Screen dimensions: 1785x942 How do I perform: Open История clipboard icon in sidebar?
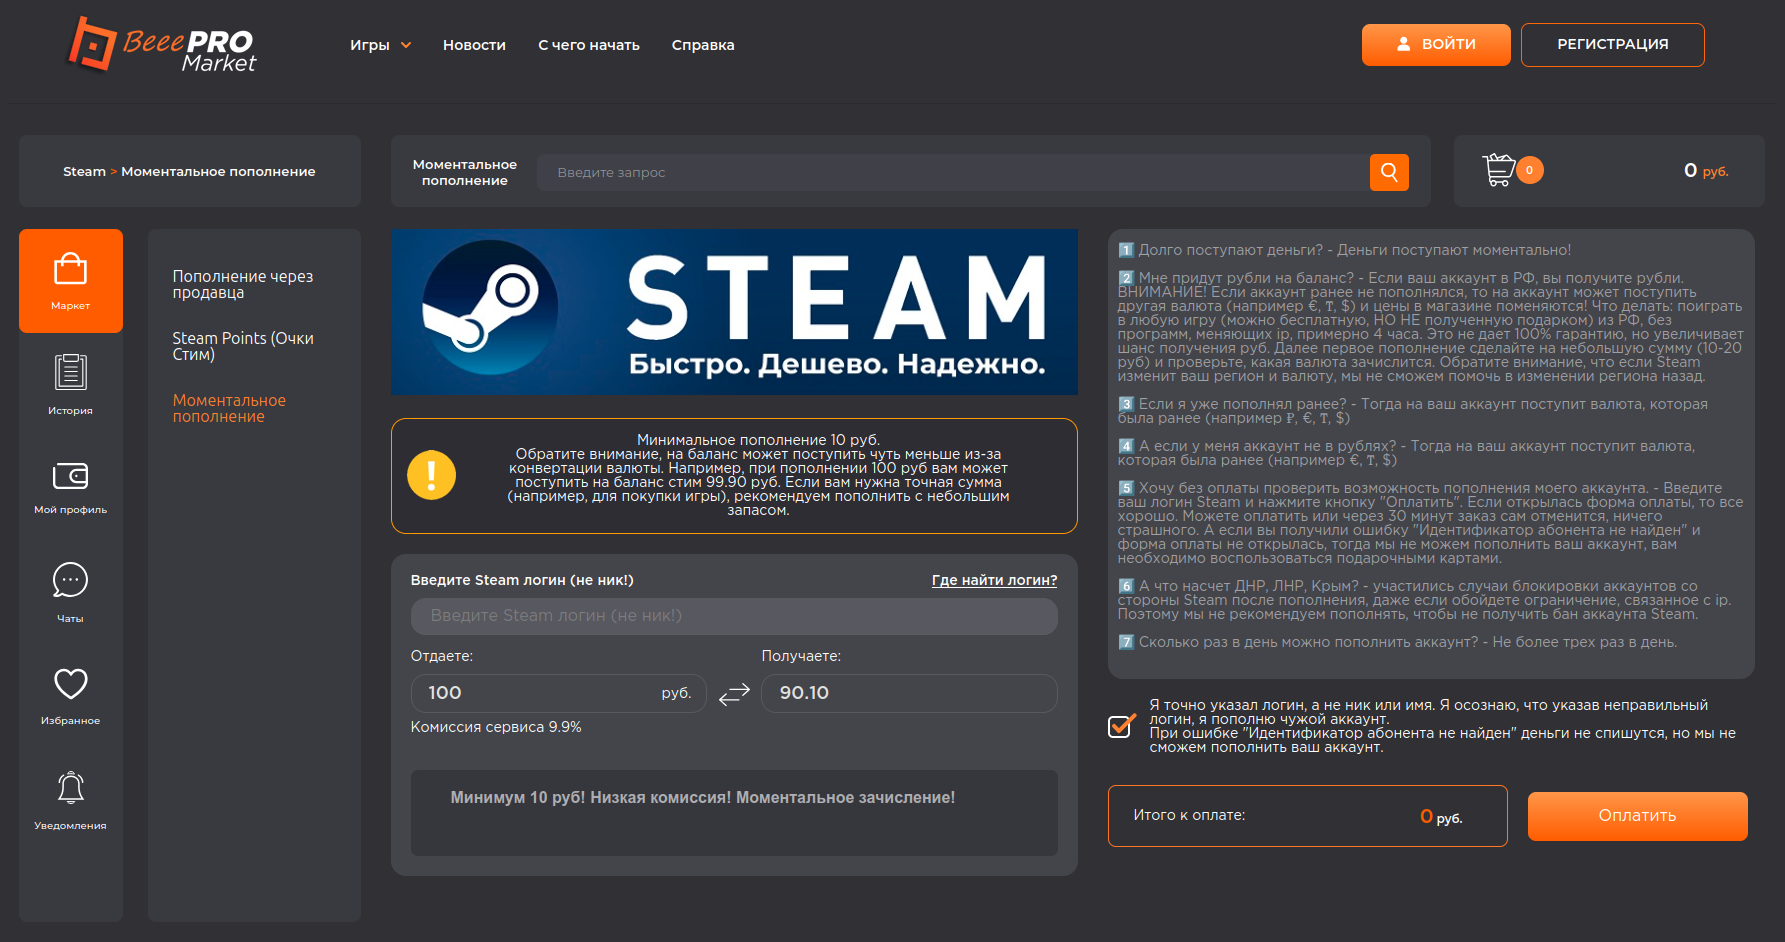[70, 372]
